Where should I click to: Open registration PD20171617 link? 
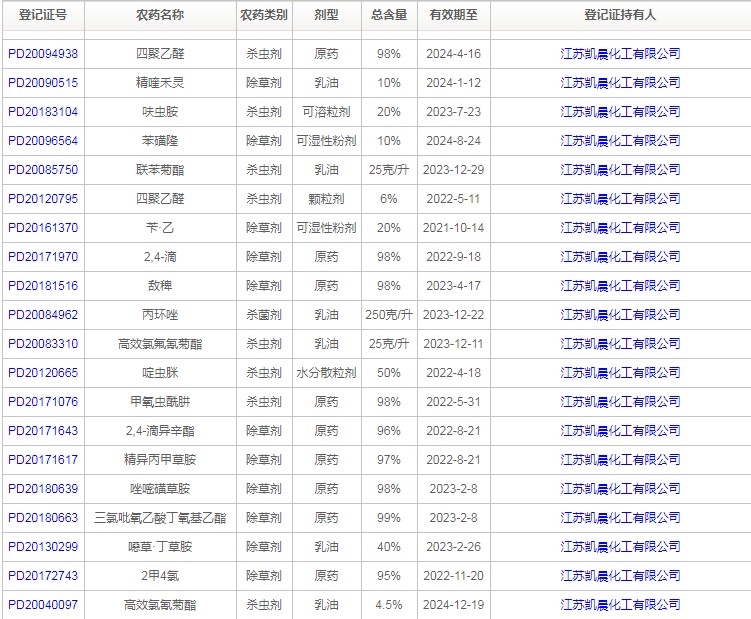[x=43, y=459]
